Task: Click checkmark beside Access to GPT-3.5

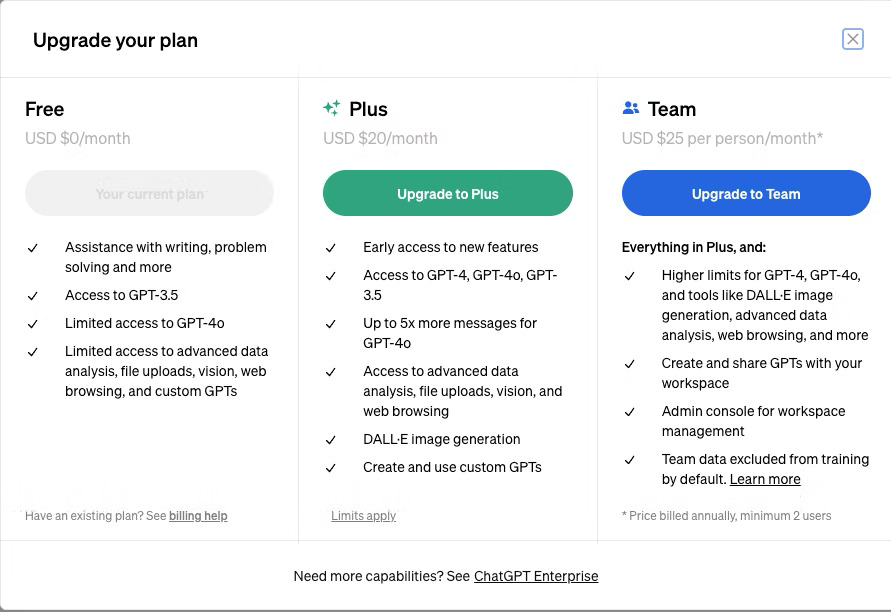Action: tap(33, 296)
